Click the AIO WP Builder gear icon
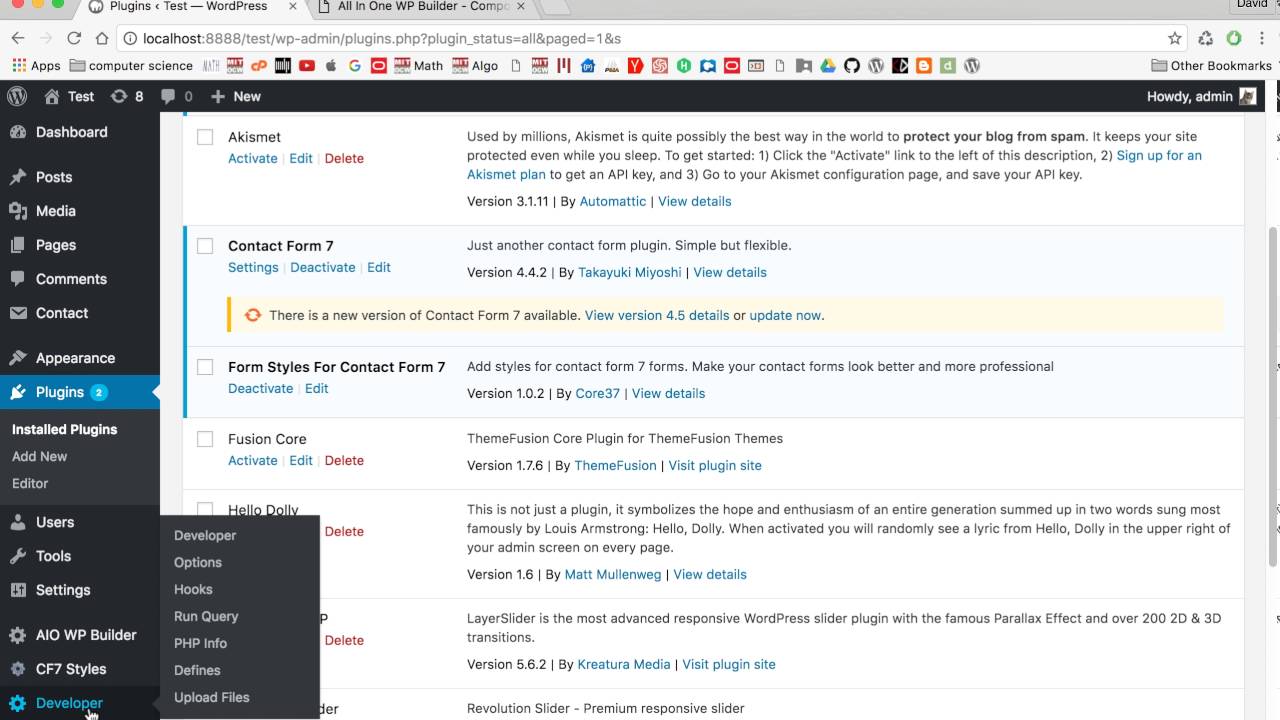This screenshot has height=720, width=1280. (18, 635)
